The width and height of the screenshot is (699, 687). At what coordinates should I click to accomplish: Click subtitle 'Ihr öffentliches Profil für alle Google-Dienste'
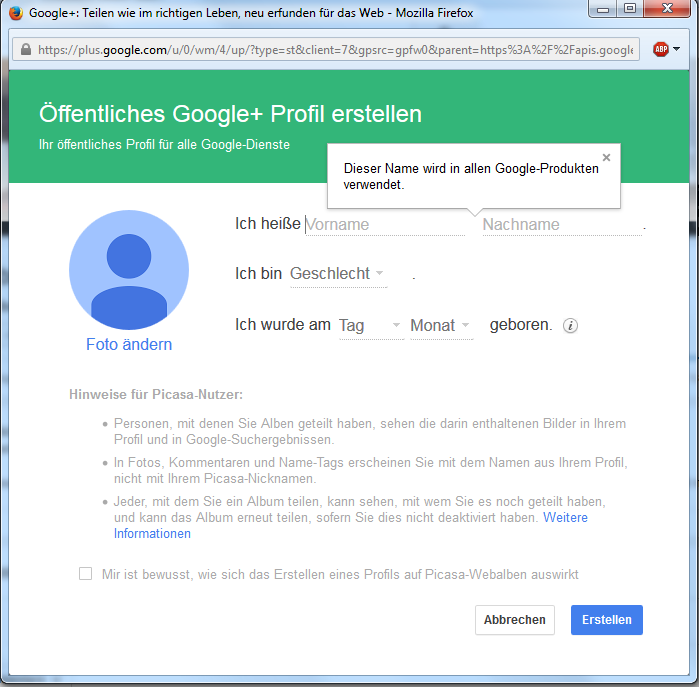click(x=164, y=144)
